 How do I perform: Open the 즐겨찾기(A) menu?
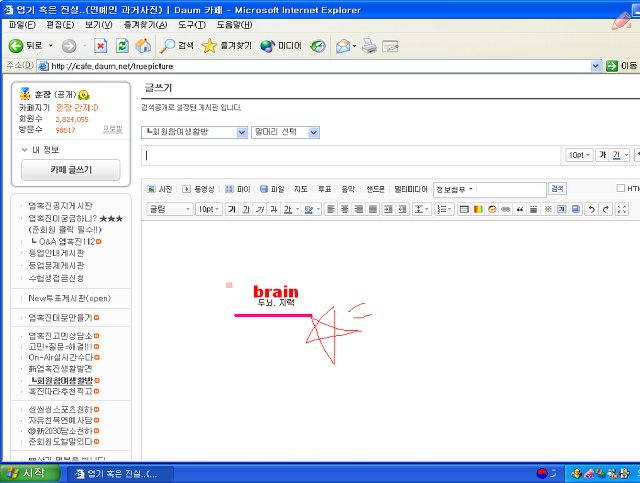click(145, 25)
